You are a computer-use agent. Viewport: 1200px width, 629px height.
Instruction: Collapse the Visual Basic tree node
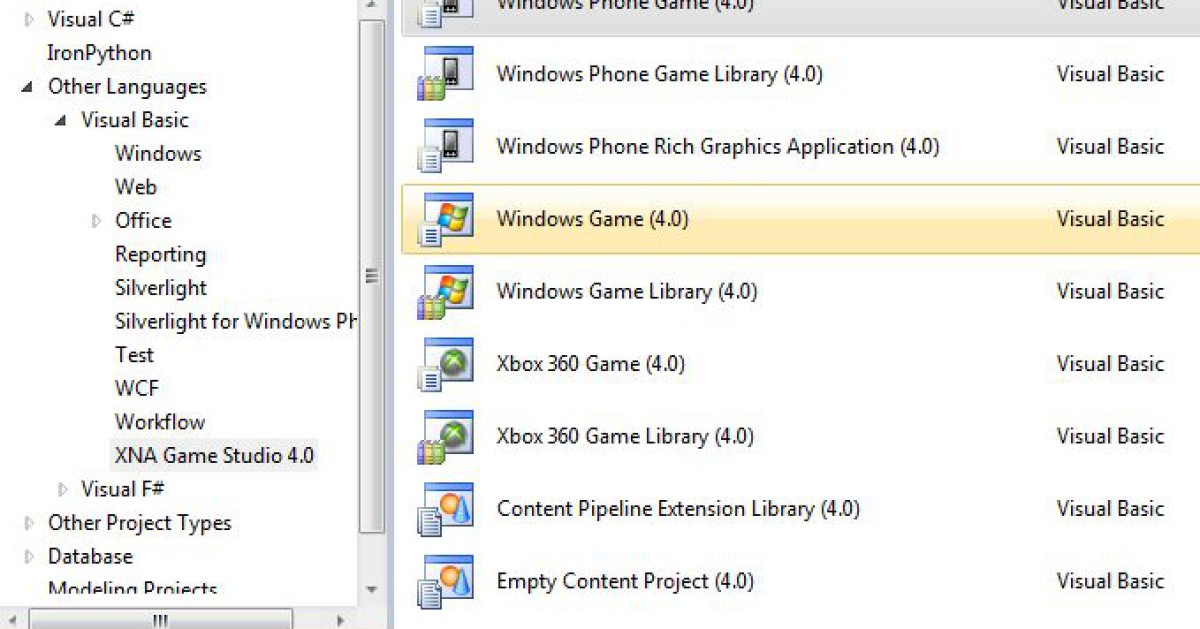pos(61,121)
